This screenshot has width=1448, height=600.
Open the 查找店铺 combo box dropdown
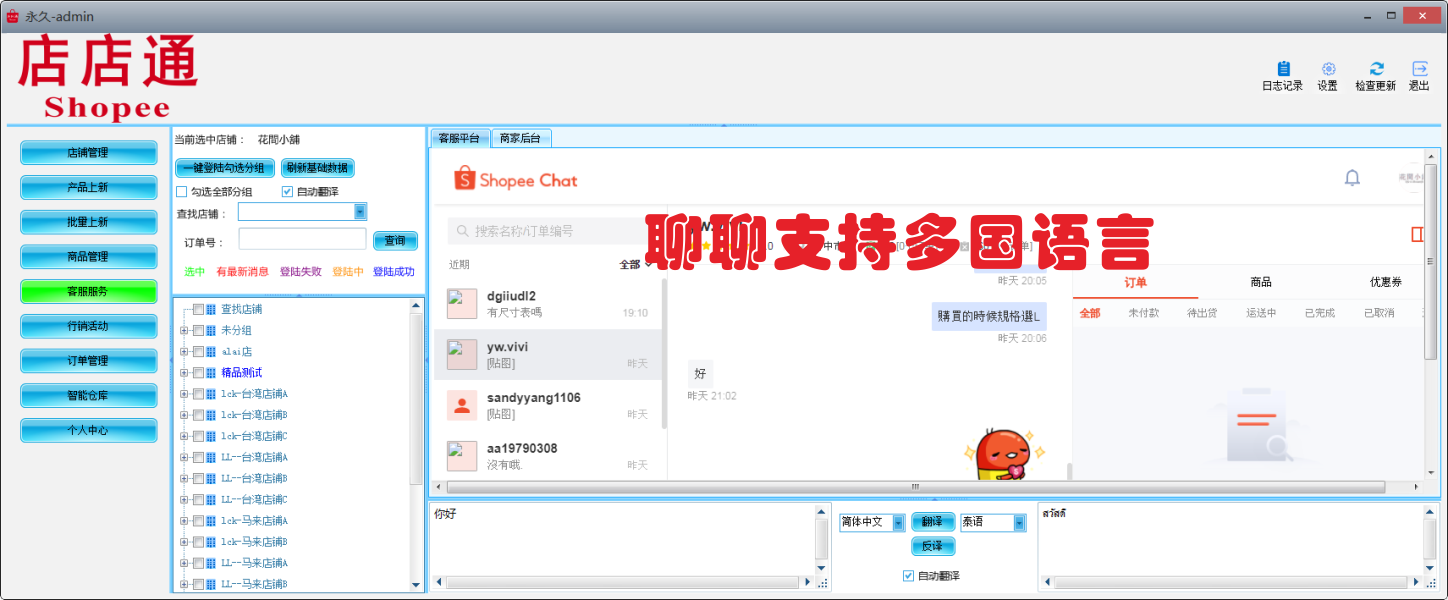coord(360,212)
